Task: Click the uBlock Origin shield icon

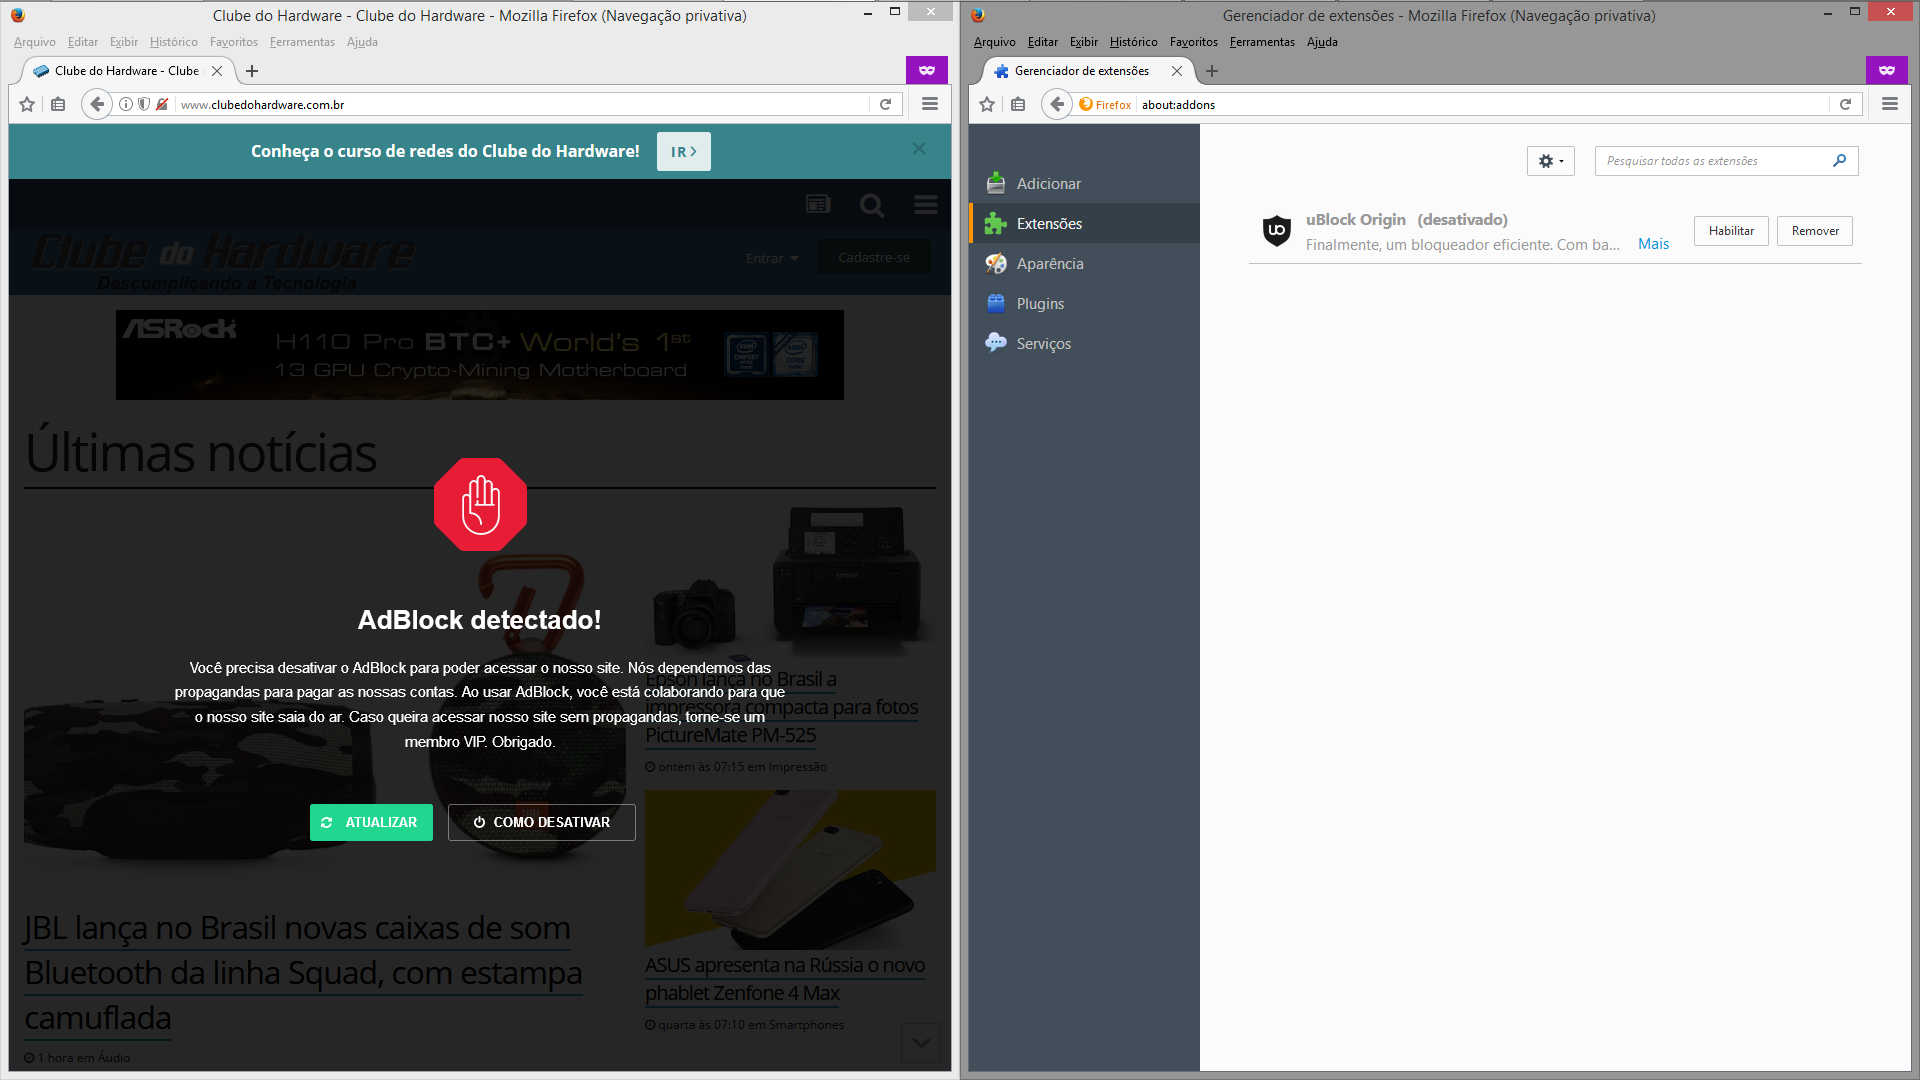Action: (1277, 231)
